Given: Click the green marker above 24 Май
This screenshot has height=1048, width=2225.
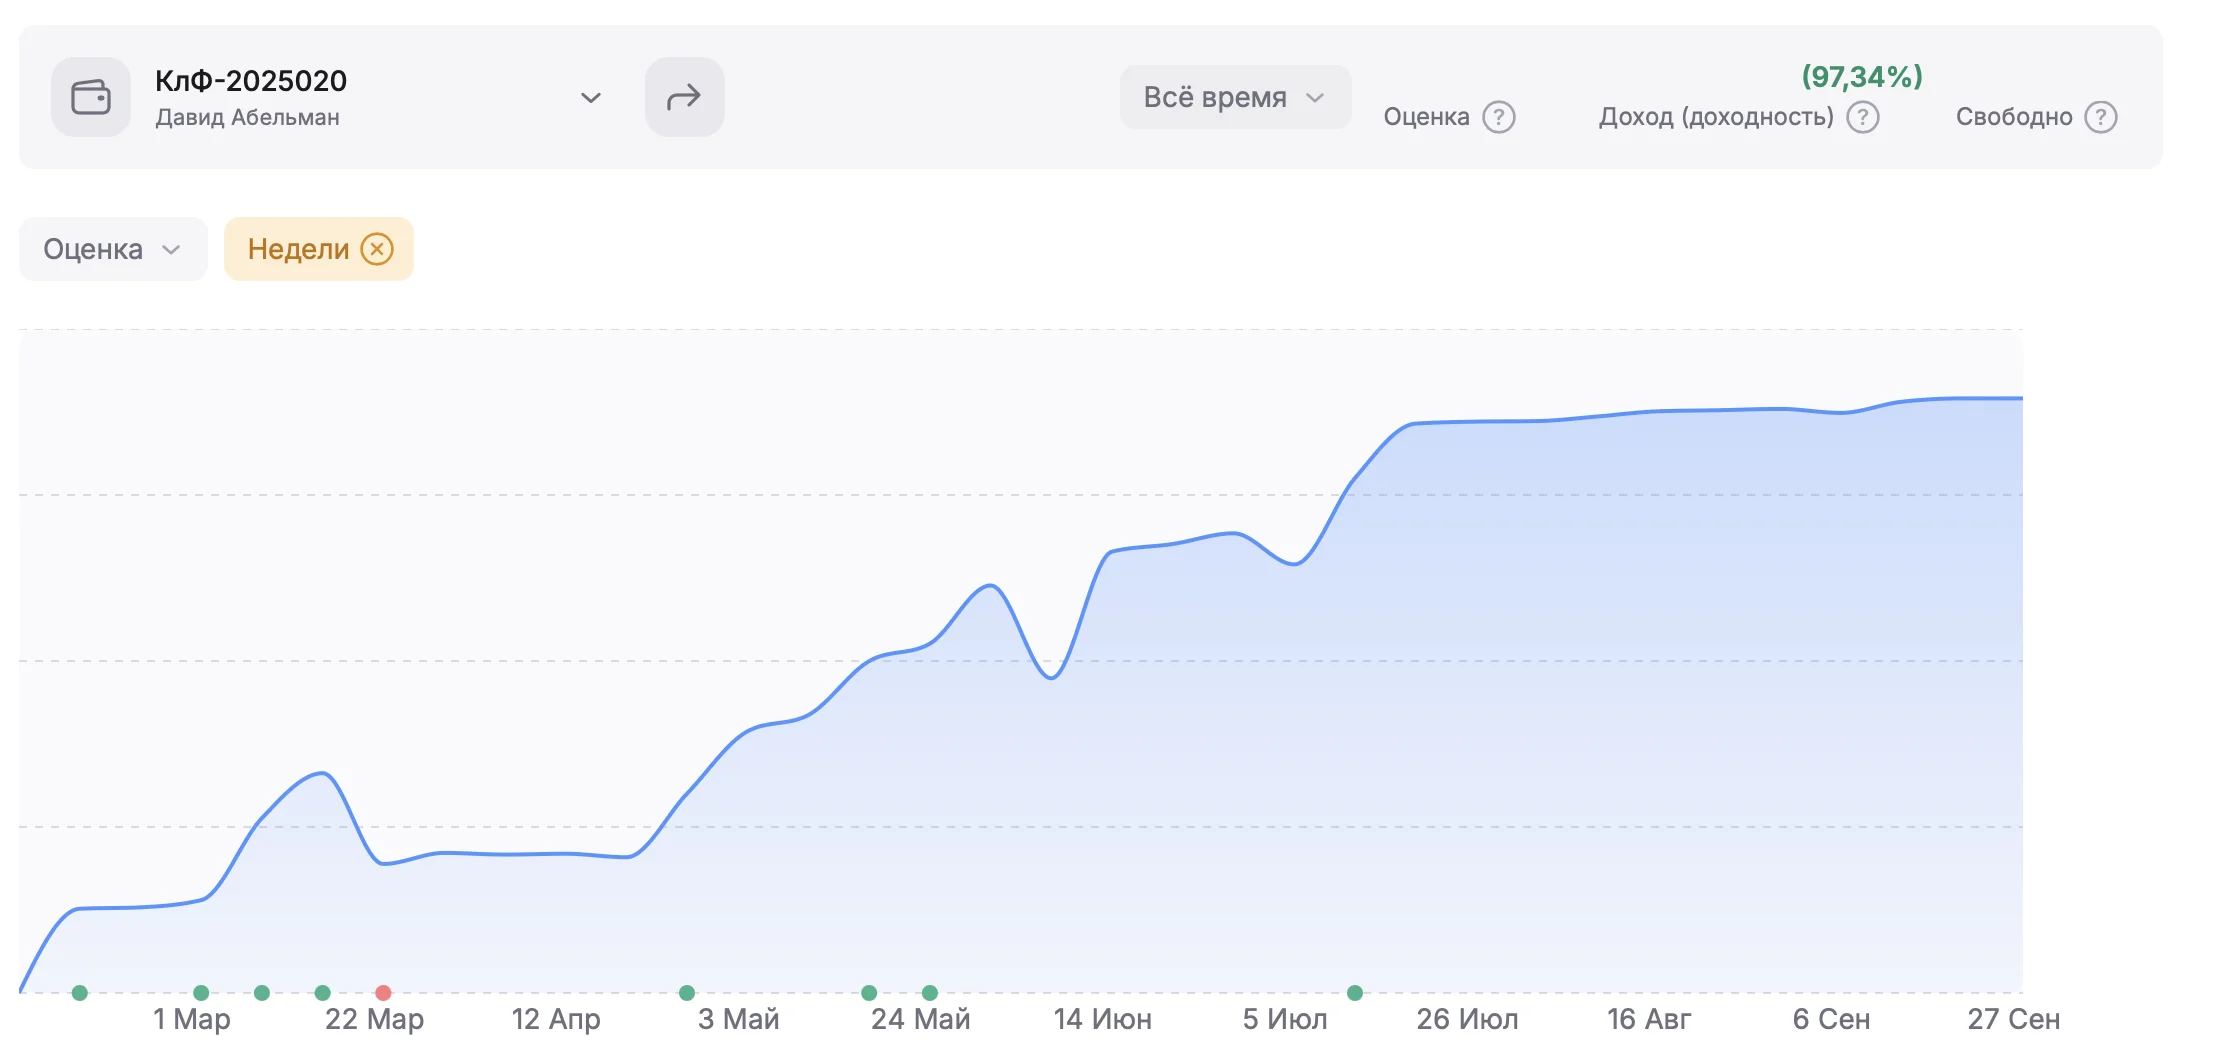Looking at the screenshot, I should tap(930, 993).
